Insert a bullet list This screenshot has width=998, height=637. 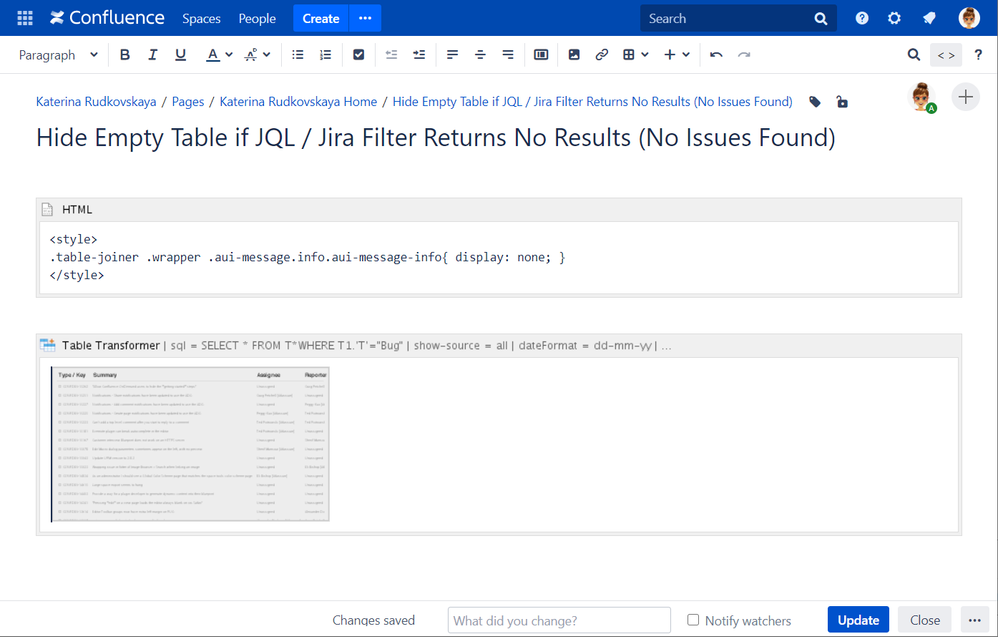click(x=297, y=55)
